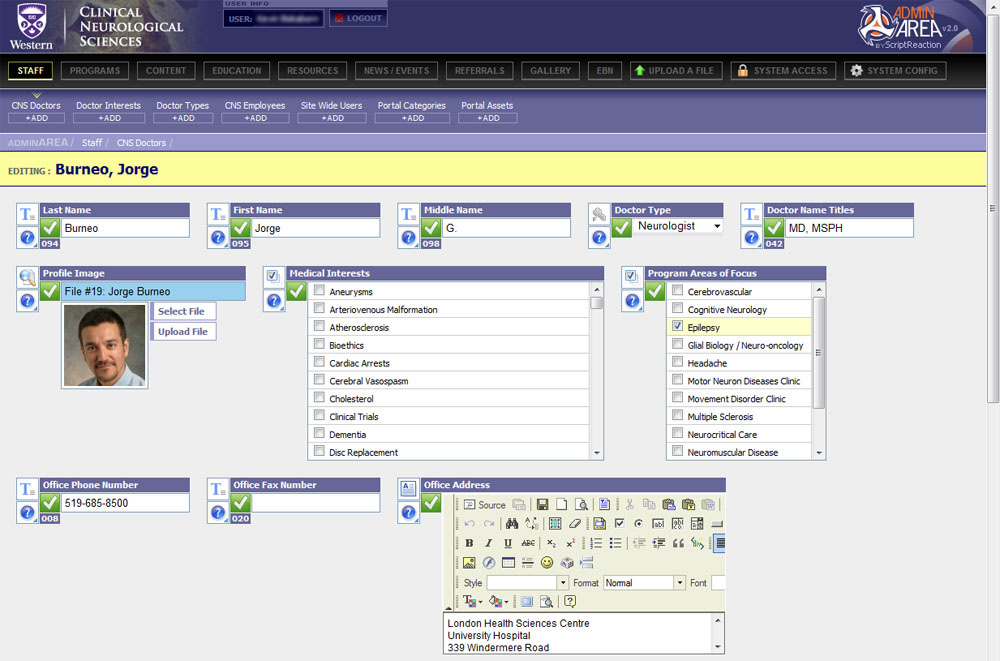This screenshot has width=1000, height=661.
Task: Open the Style dropdown in the editor
Action: tap(563, 583)
